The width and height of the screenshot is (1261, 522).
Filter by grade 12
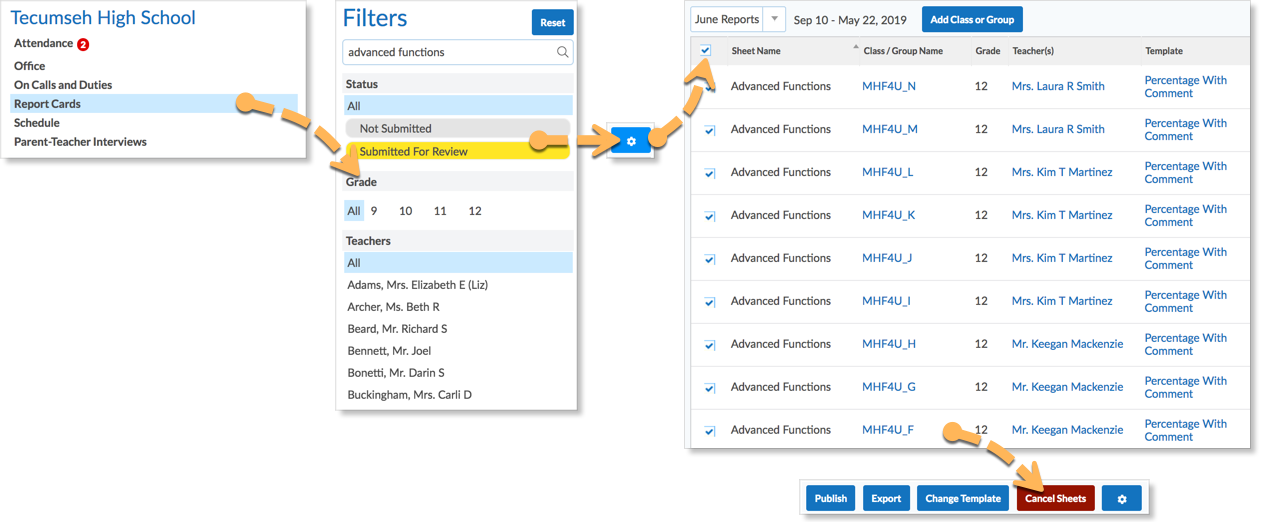tap(475, 211)
